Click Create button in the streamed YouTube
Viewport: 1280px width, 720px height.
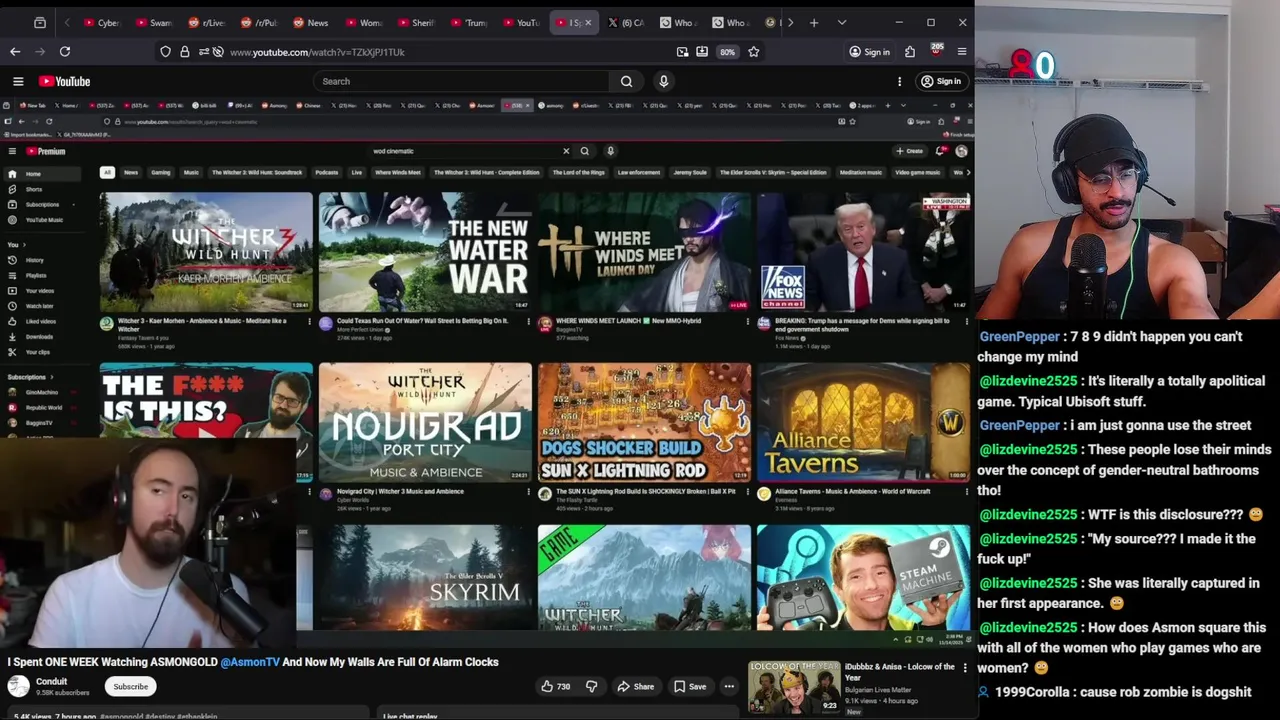pyautogui.click(x=910, y=151)
